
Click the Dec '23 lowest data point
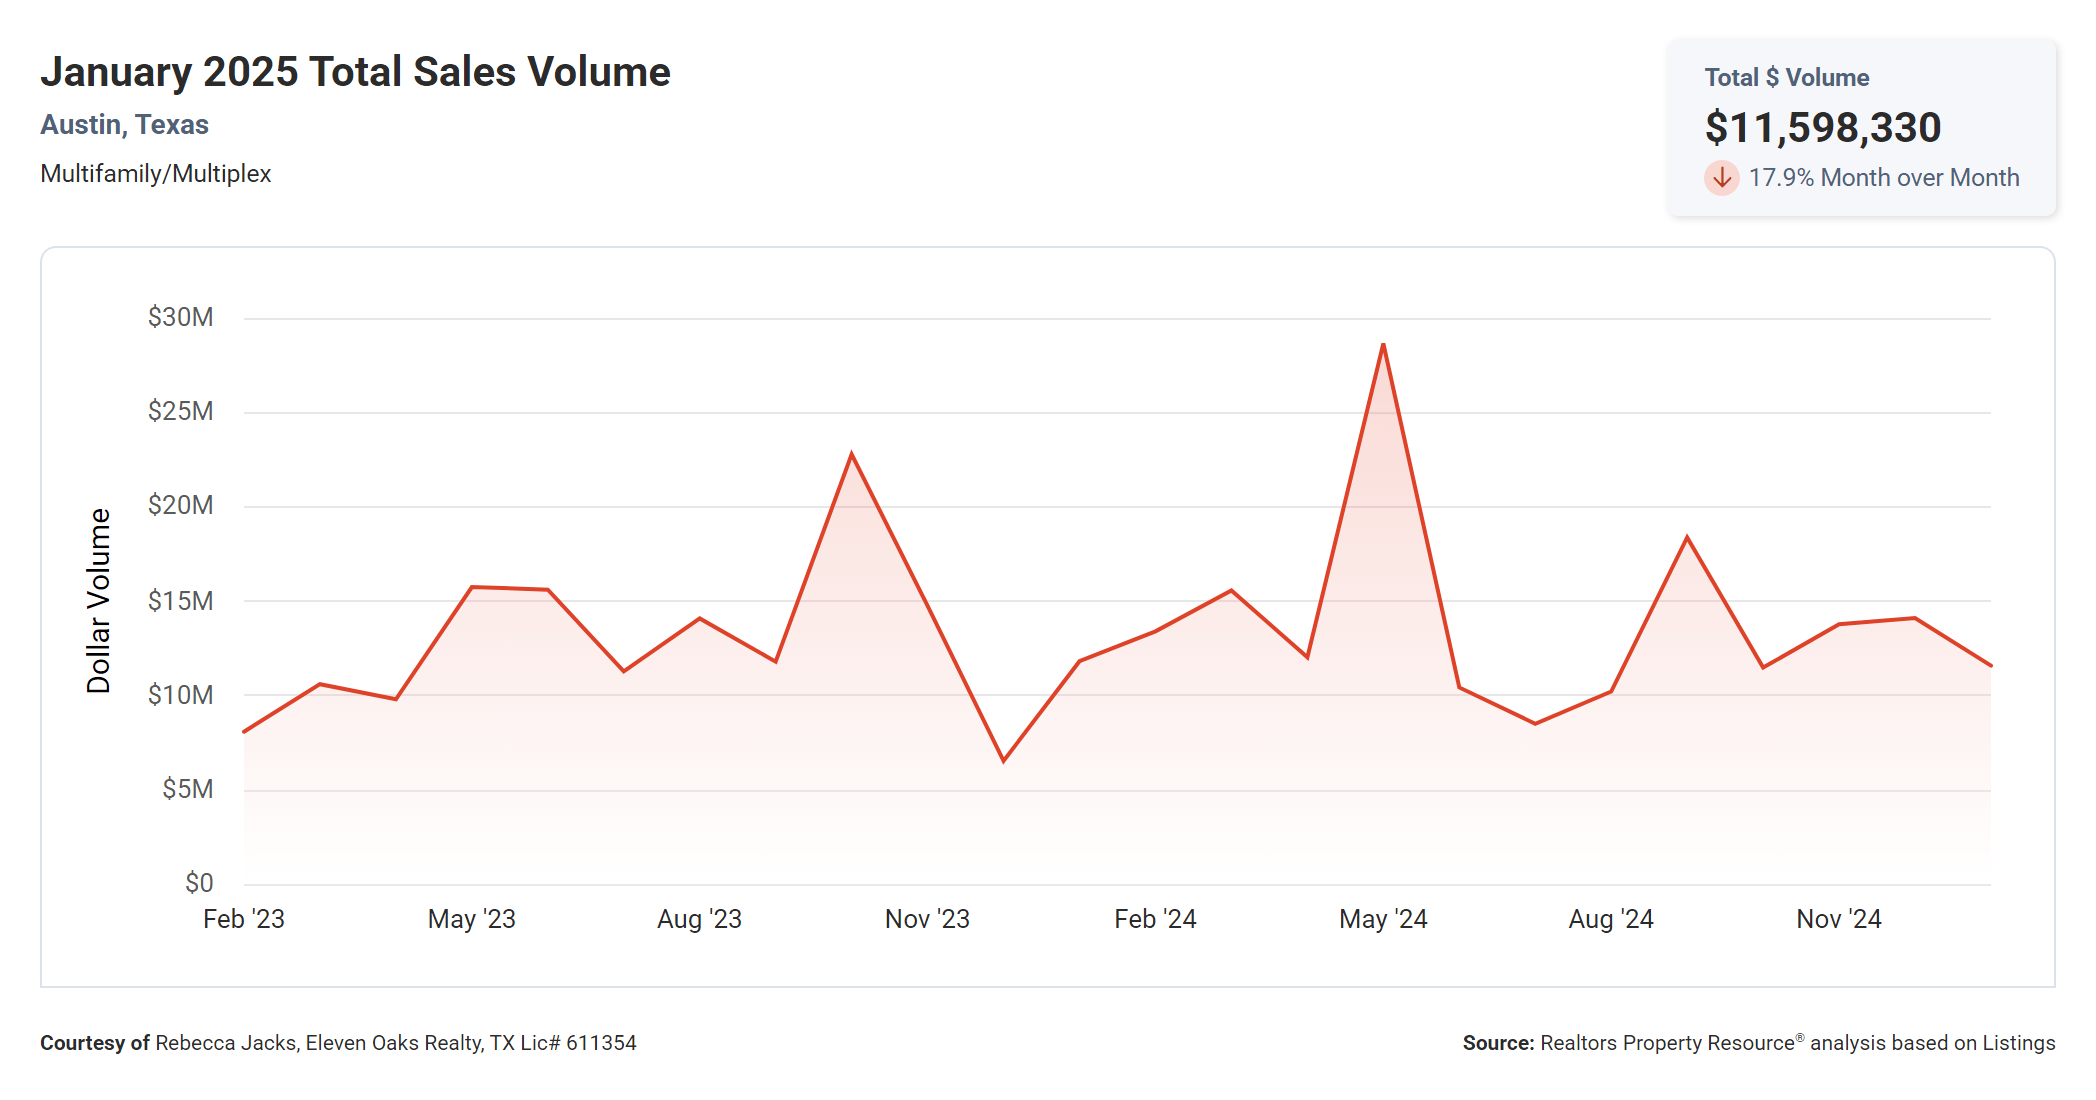(1003, 760)
